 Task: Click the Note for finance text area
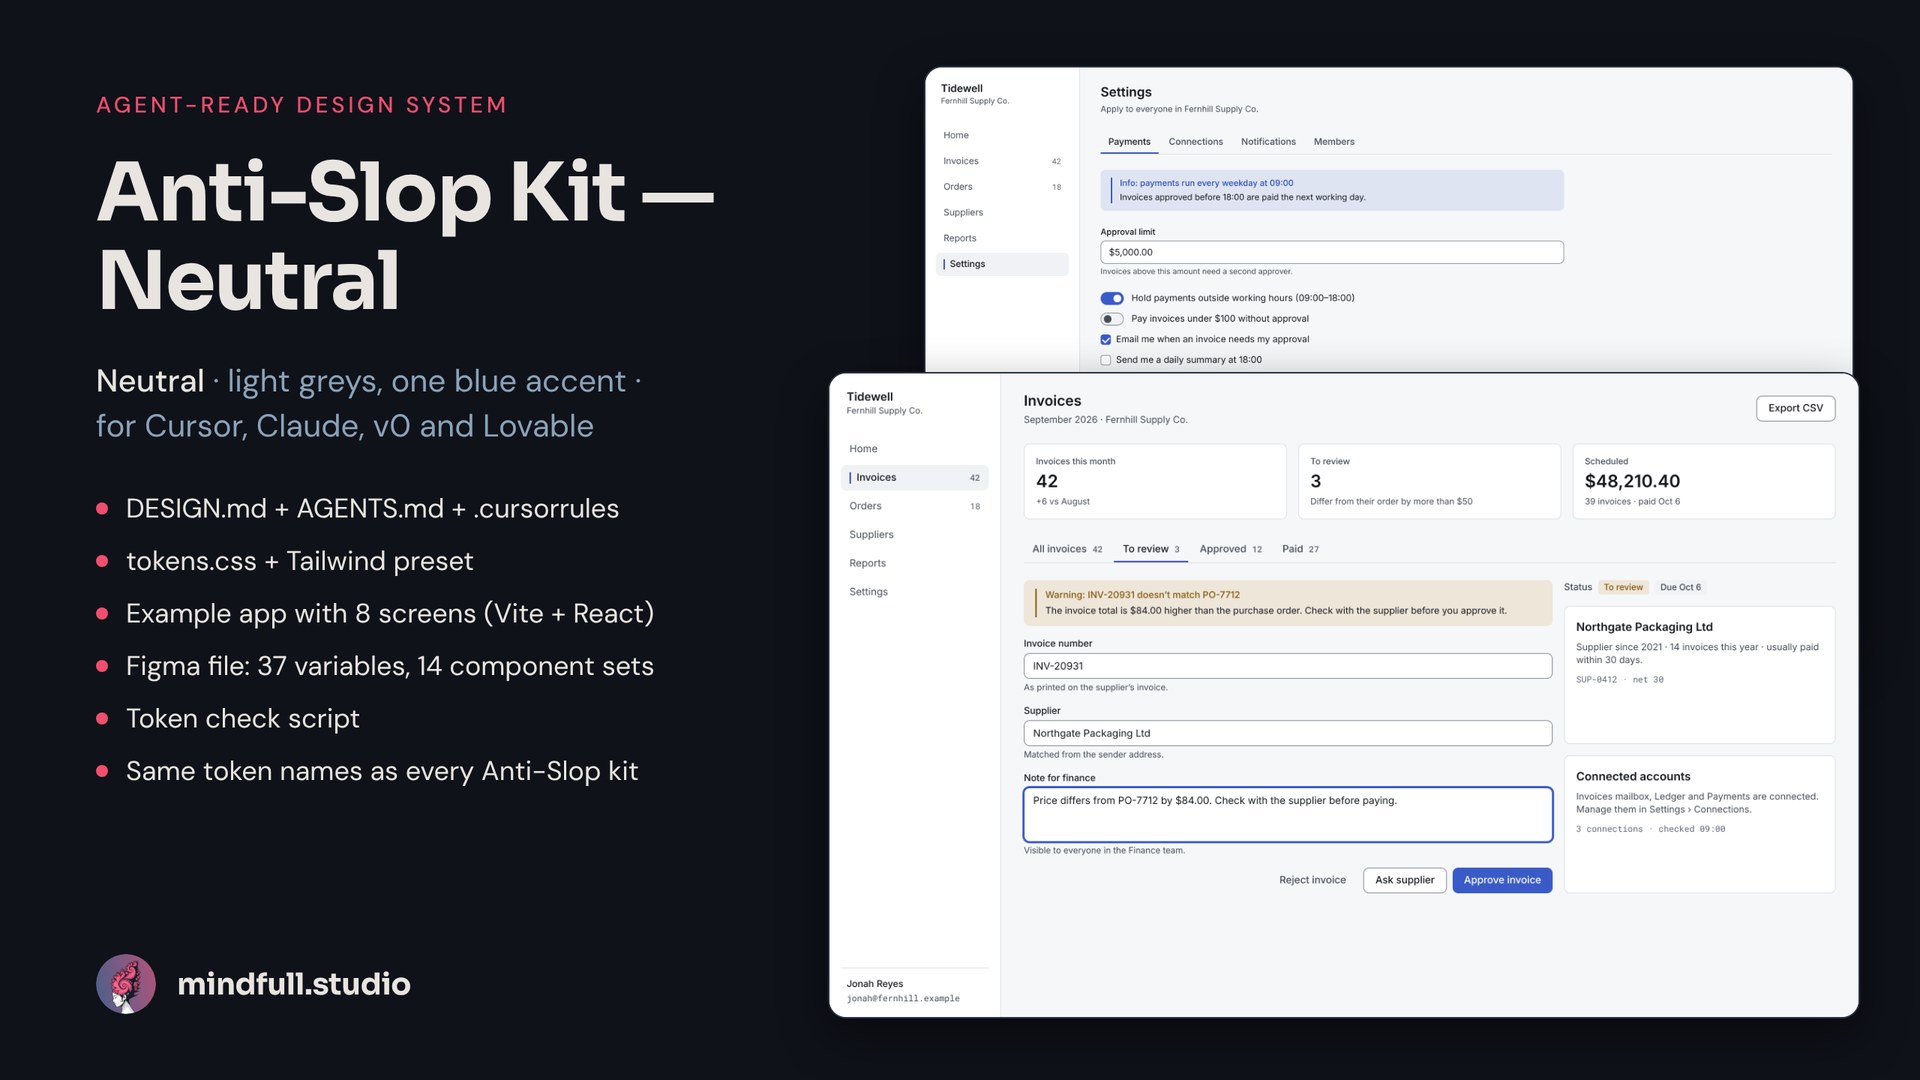[x=1288, y=814]
